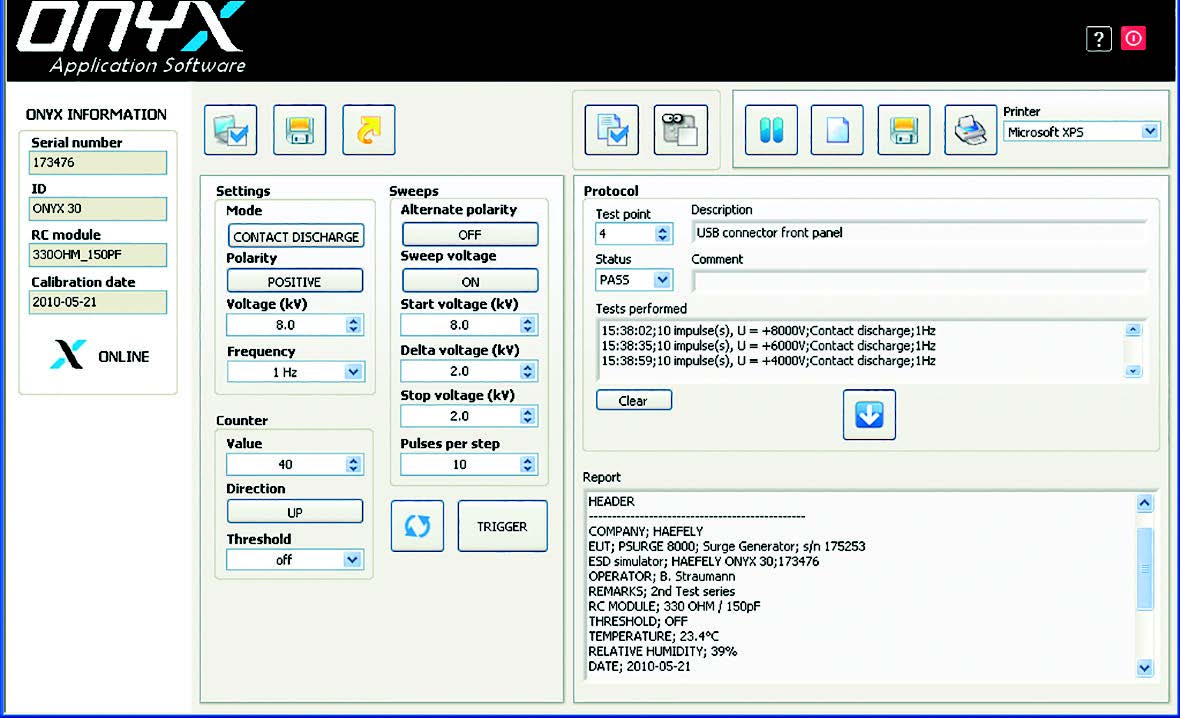Viewport: 1180px width, 718px height.
Task: Click the Delta voltage (kV) spinner arrows
Action: click(x=528, y=371)
